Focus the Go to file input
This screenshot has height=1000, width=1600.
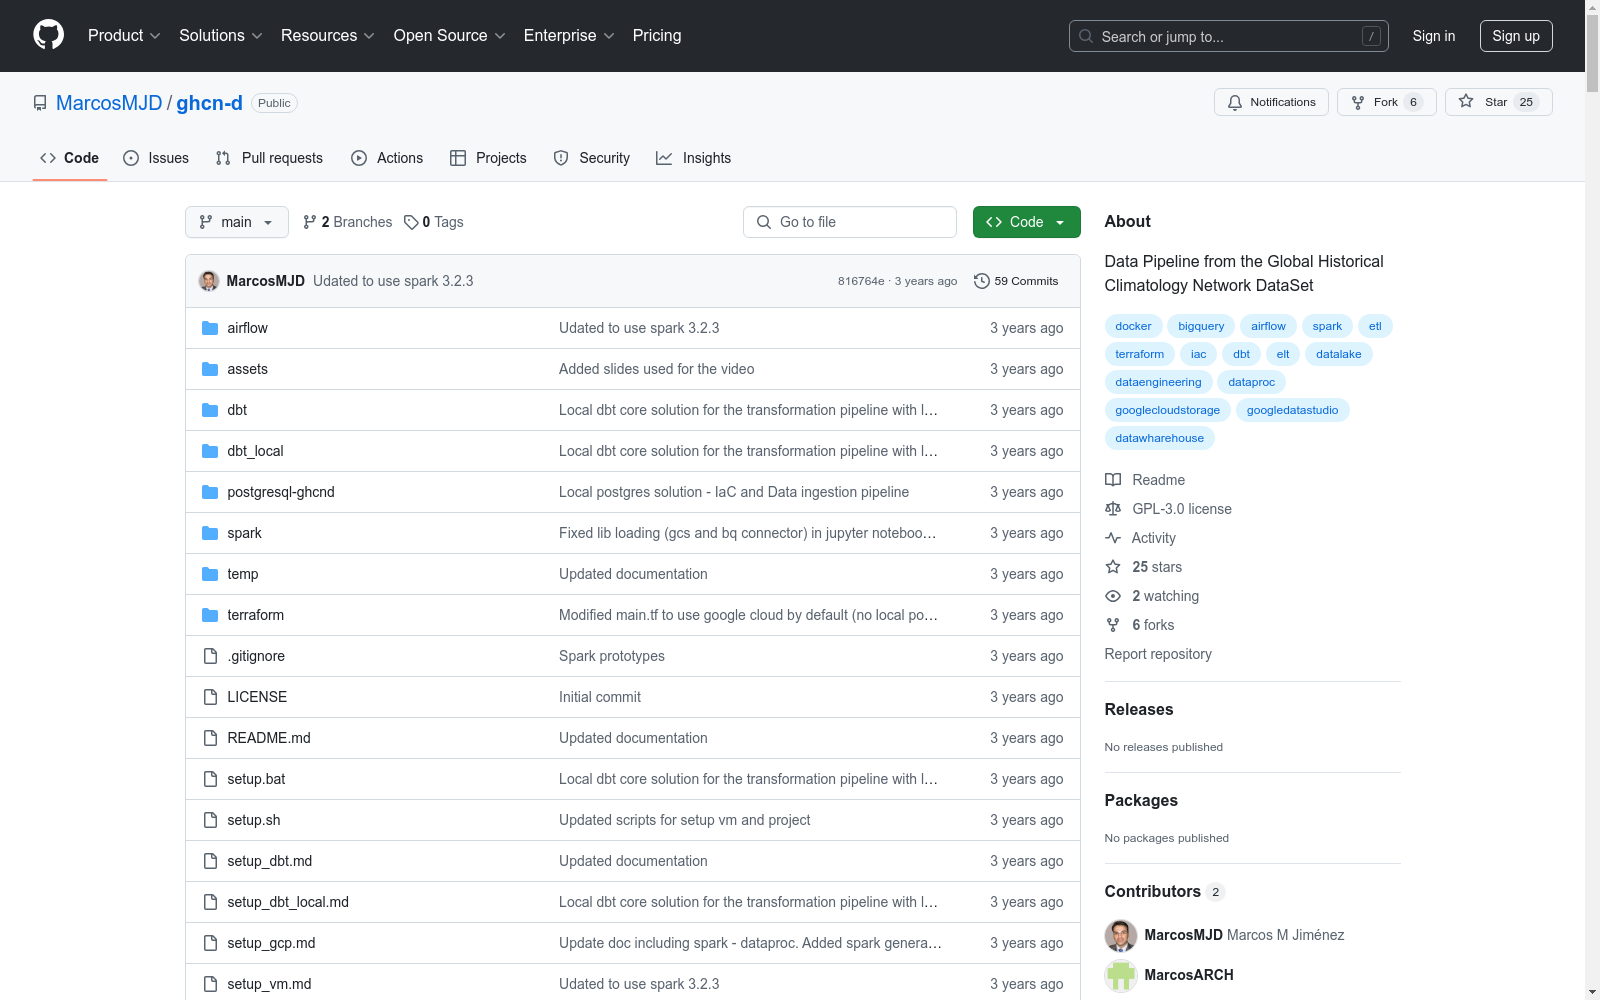850,222
